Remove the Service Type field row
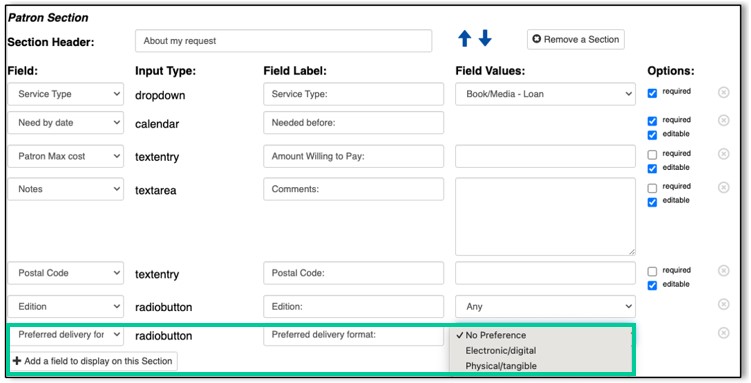Image resolution: width=751 pixels, height=383 pixels. click(x=724, y=92)
